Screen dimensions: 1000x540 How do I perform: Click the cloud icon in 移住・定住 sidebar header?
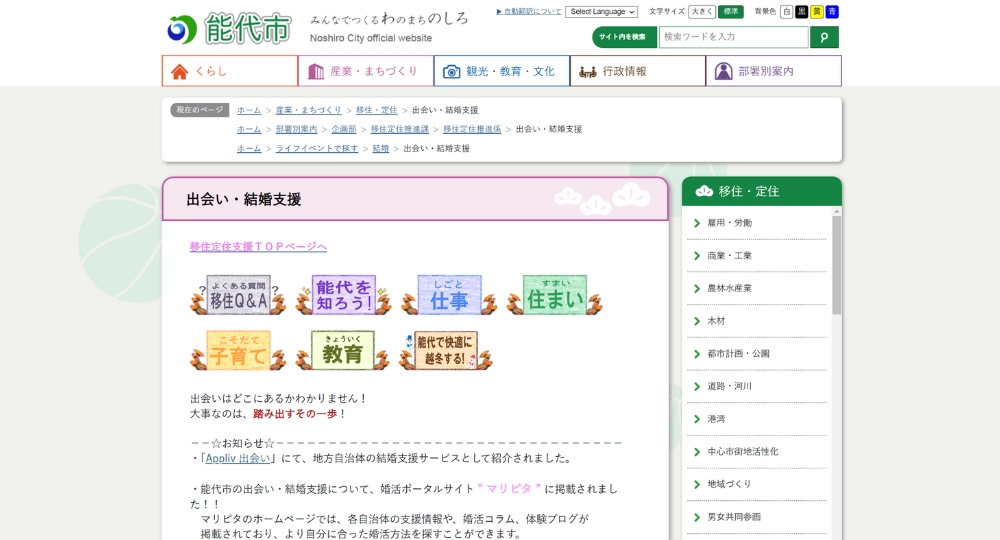[704, 191]
